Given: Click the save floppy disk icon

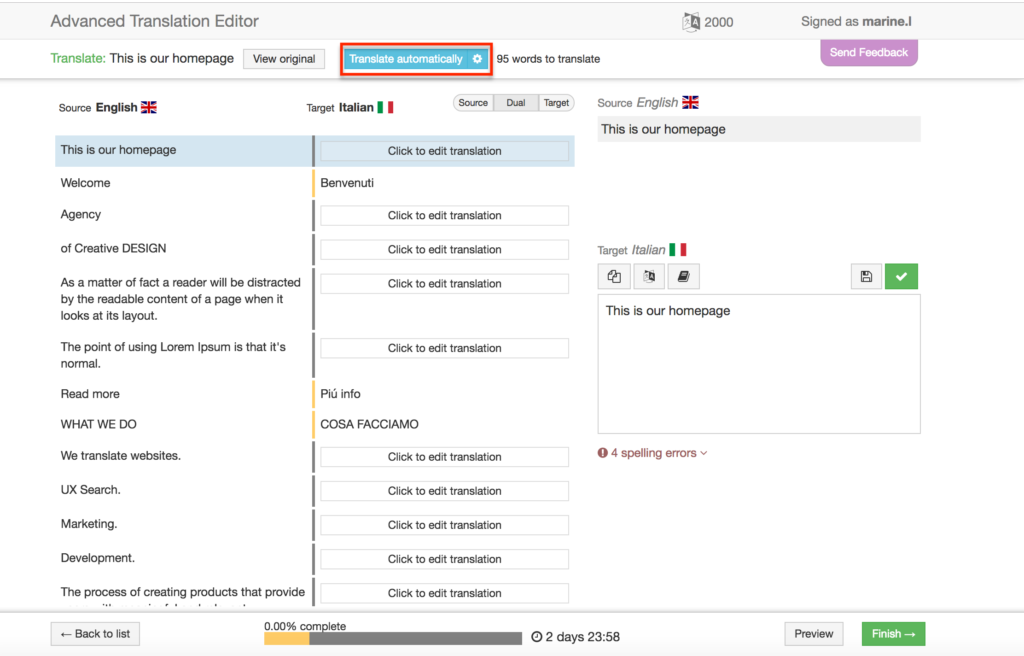Looking at the screenshot, I should [x=866, y=276].
